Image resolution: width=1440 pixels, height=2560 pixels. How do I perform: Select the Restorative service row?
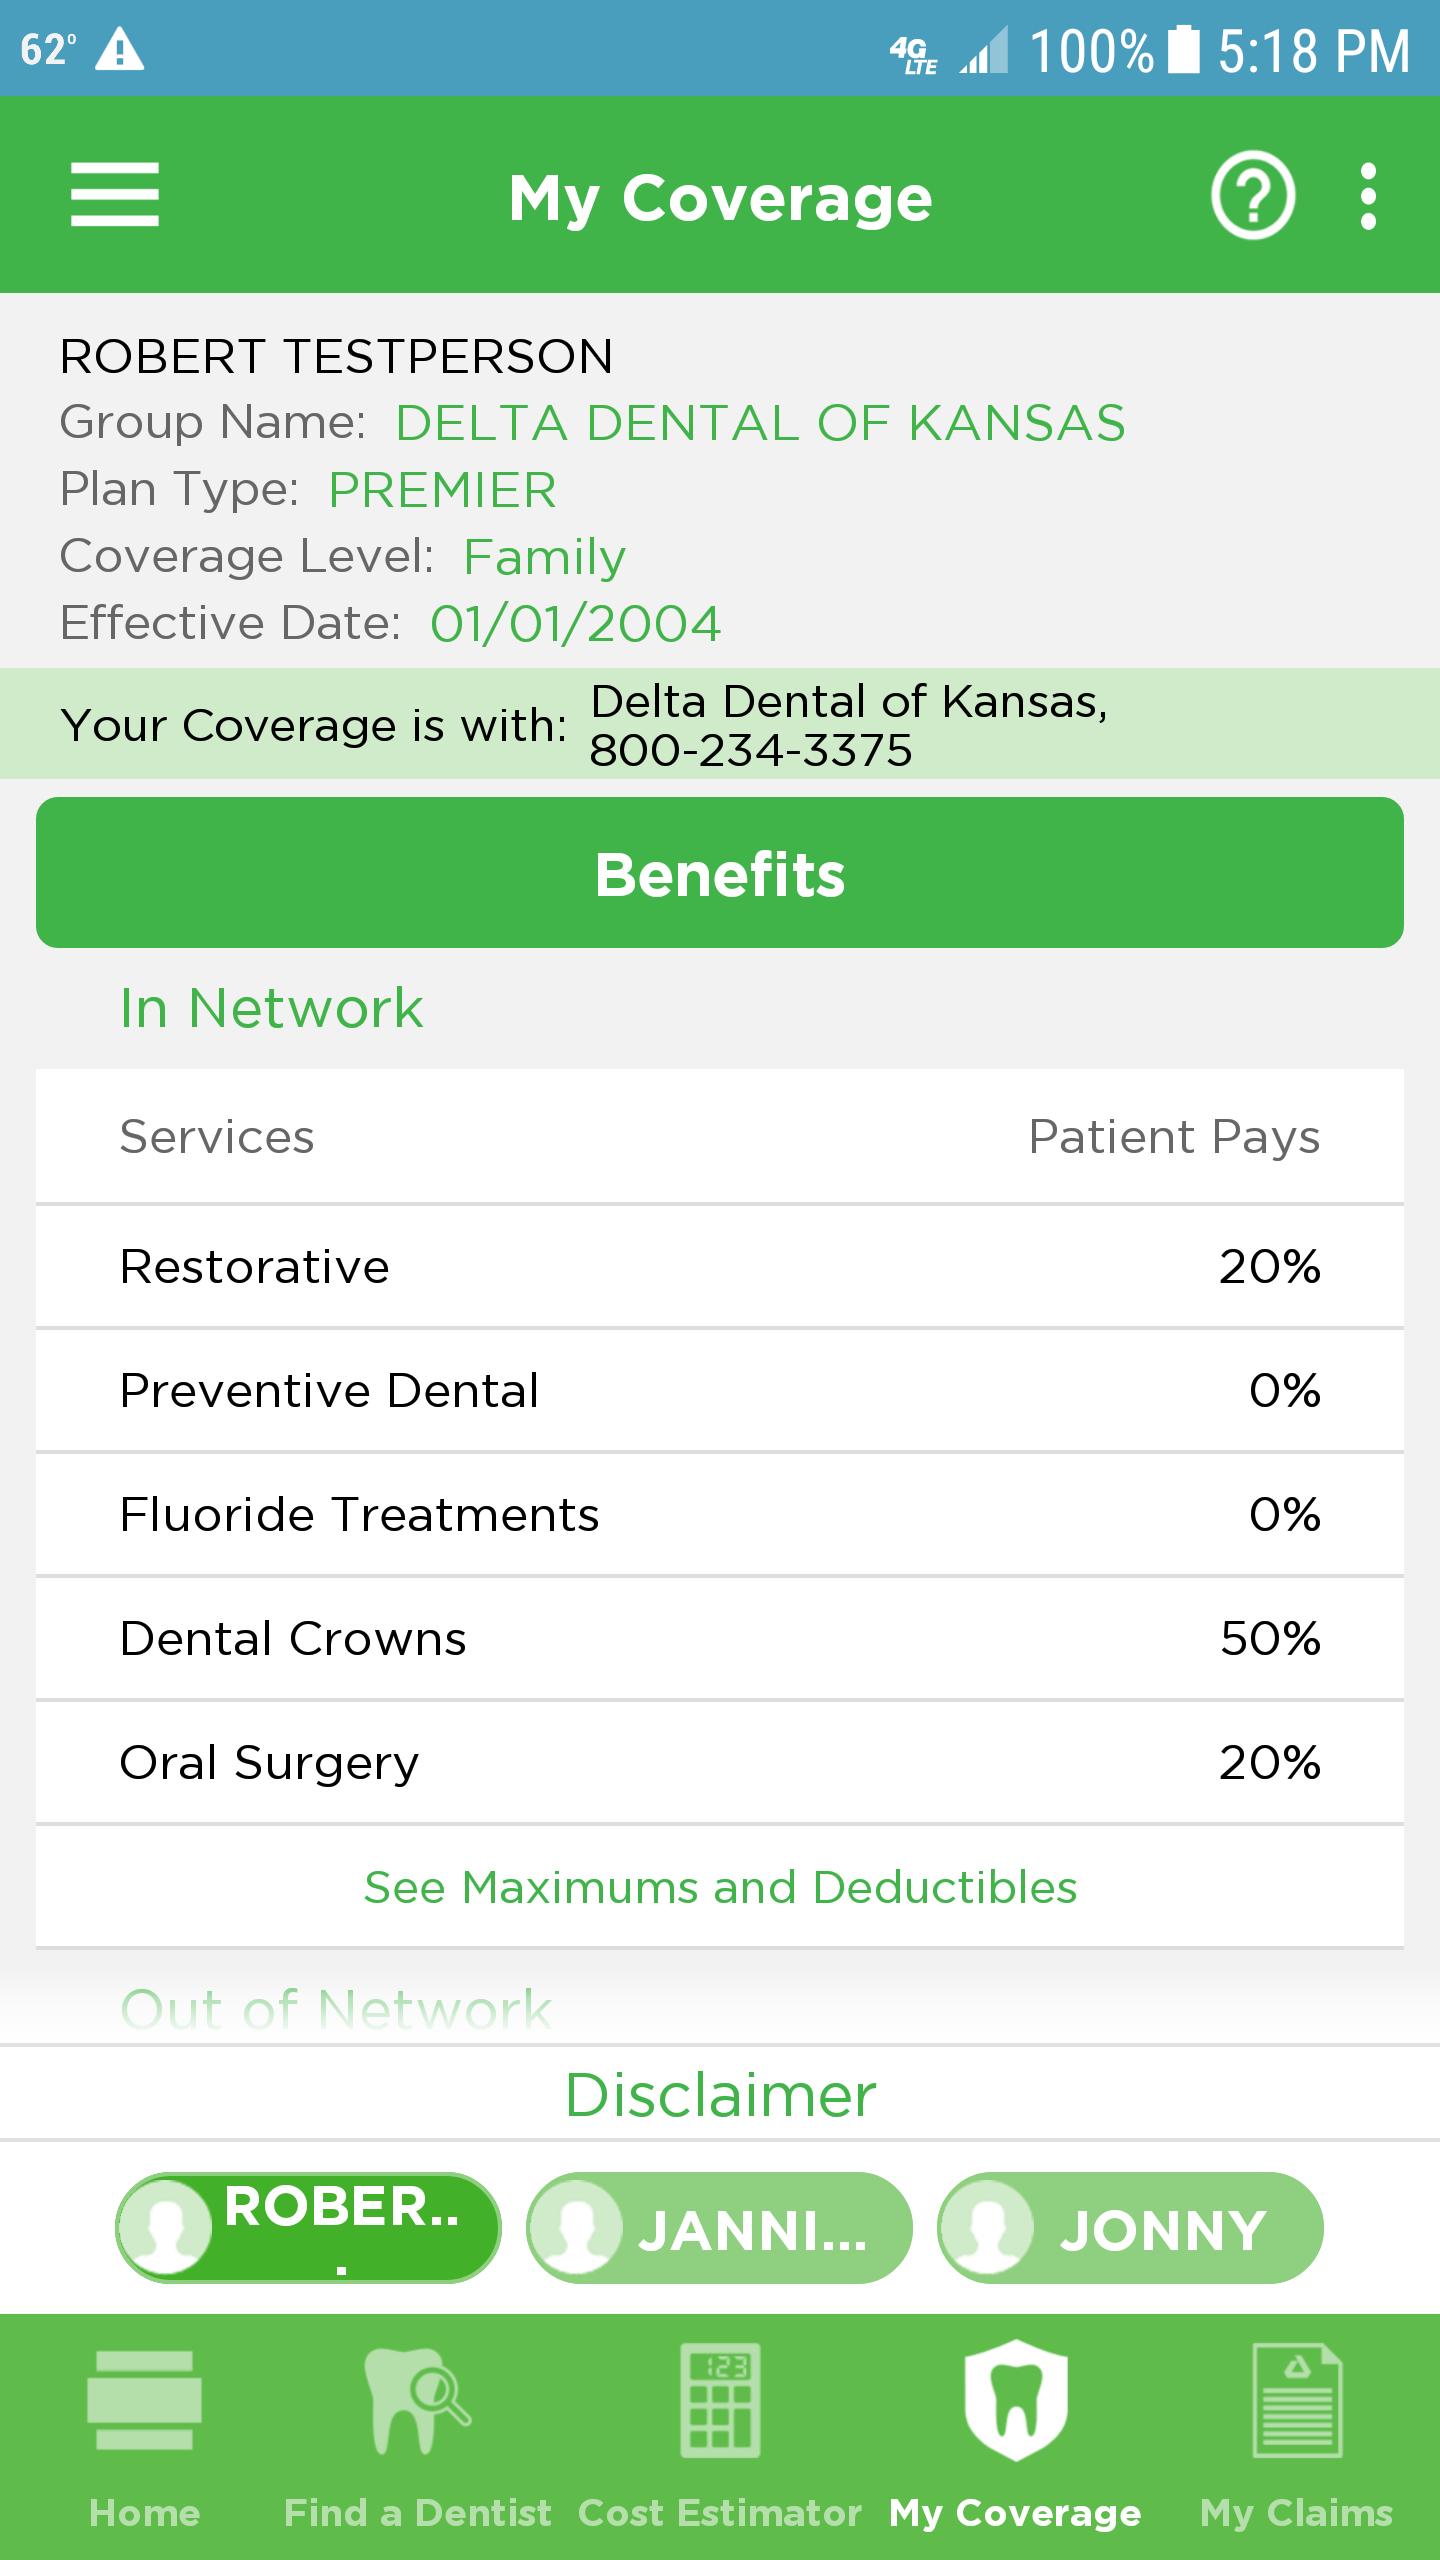pyautogui.click(x=720, y=1267)
